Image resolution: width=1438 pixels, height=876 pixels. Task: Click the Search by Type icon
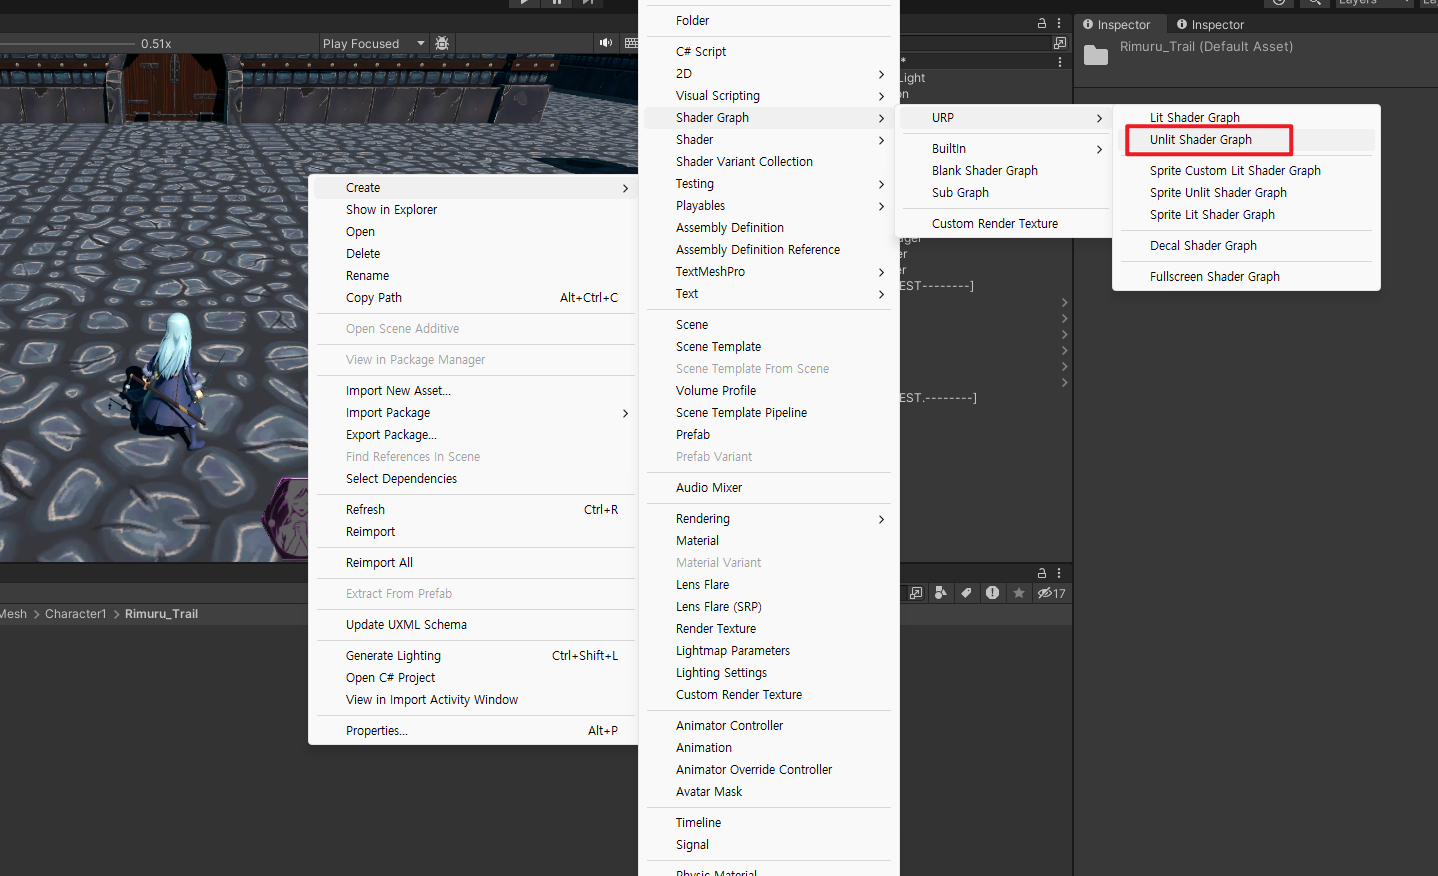tap(941, 593)
